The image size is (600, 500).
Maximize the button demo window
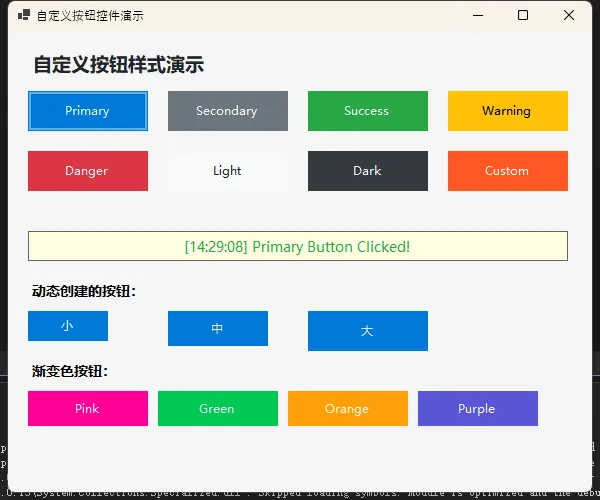[523, 15]
